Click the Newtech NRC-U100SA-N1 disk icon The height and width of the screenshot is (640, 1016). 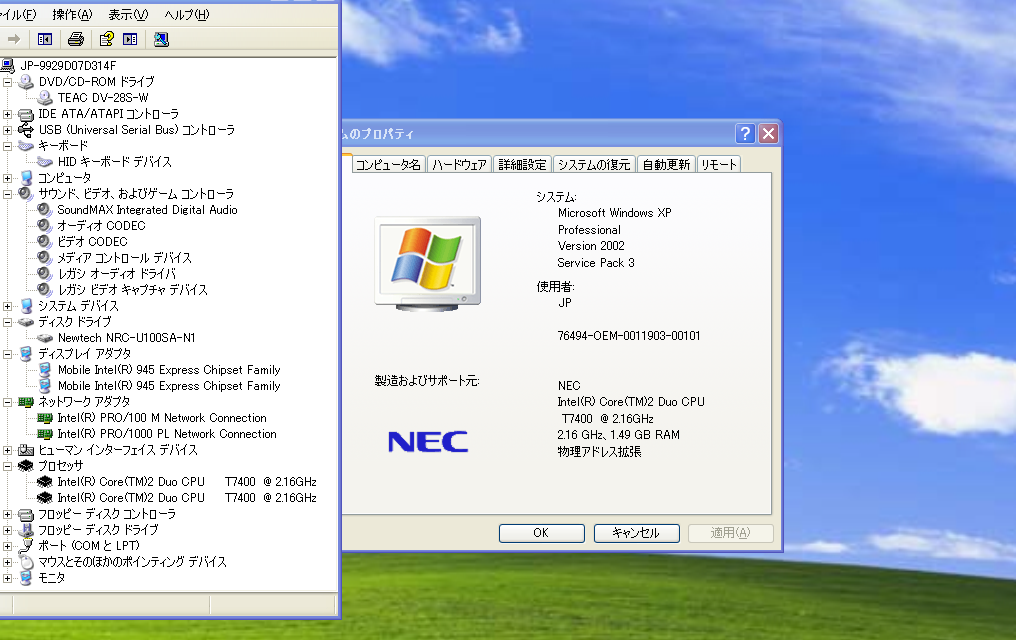point(45,338)
